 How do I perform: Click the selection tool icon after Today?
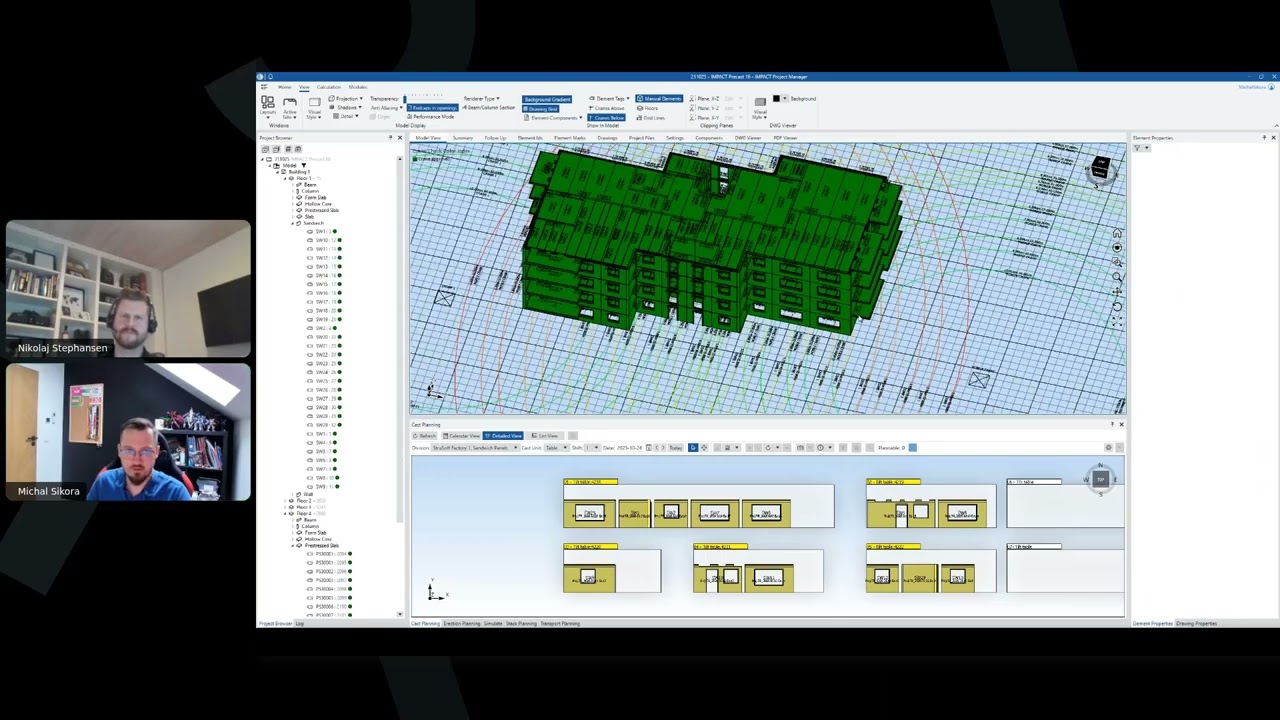point(693,448)
